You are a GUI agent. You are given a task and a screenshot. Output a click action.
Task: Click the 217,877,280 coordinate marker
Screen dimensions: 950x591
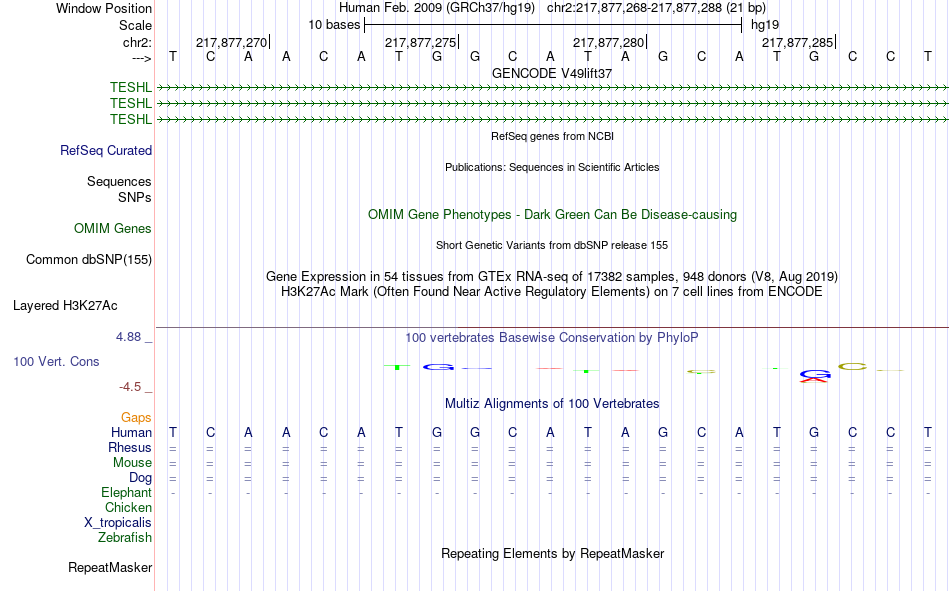(608, 42)
